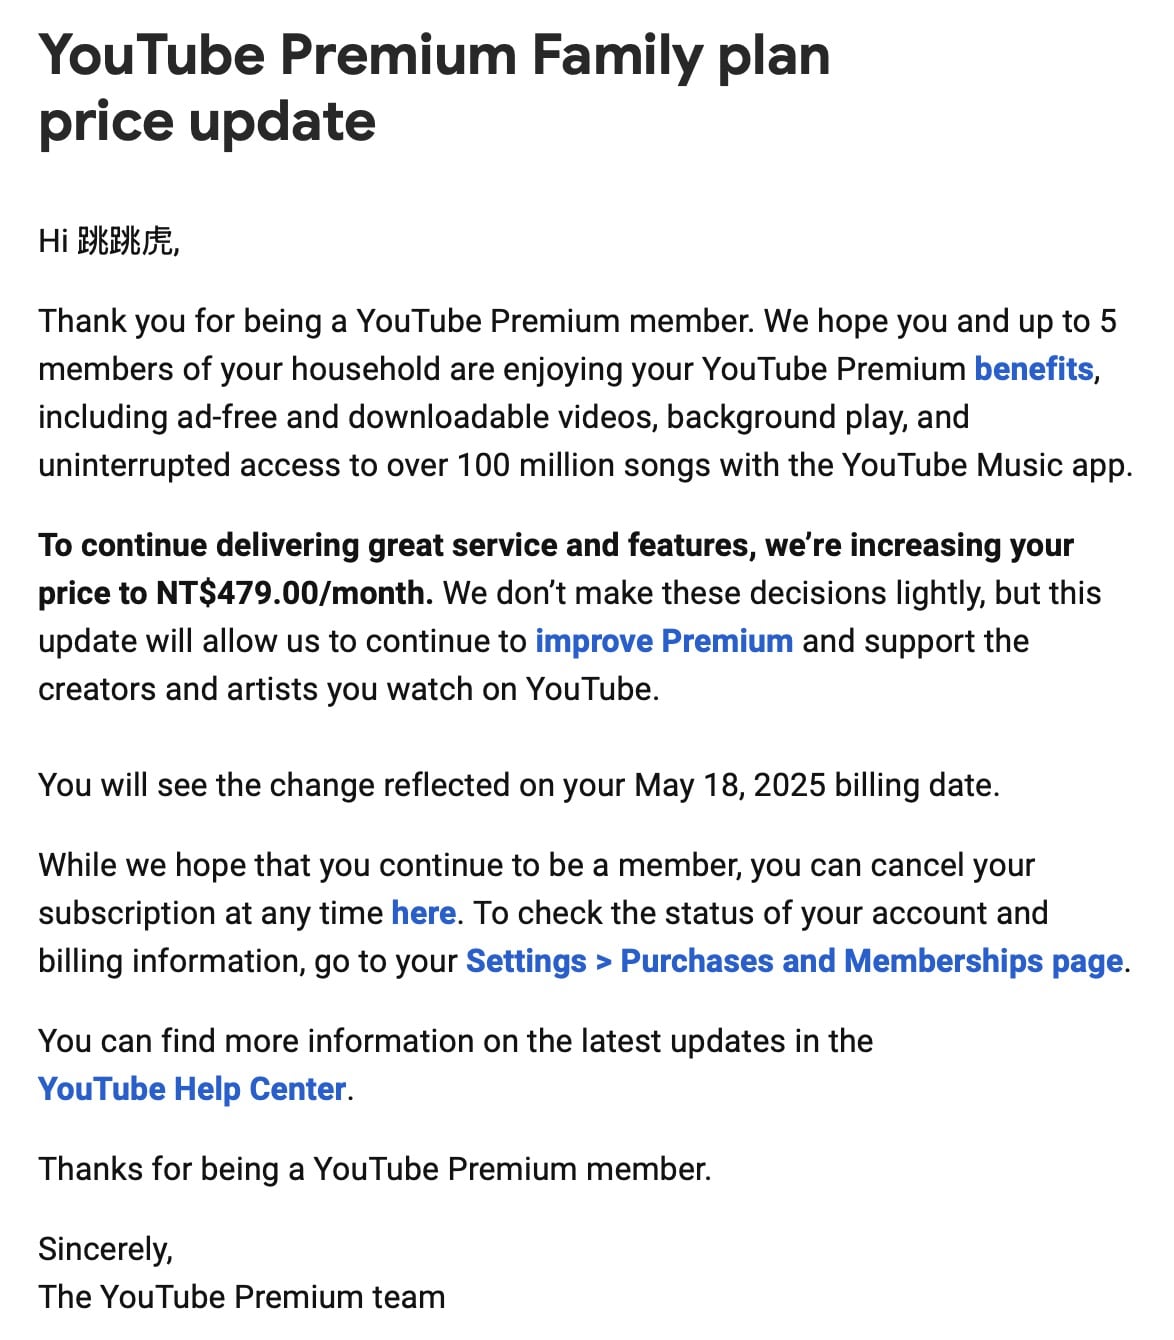Open the blue "benefits" link
Viewport: 1174px width, 1340px height.
click(1034, 369)
